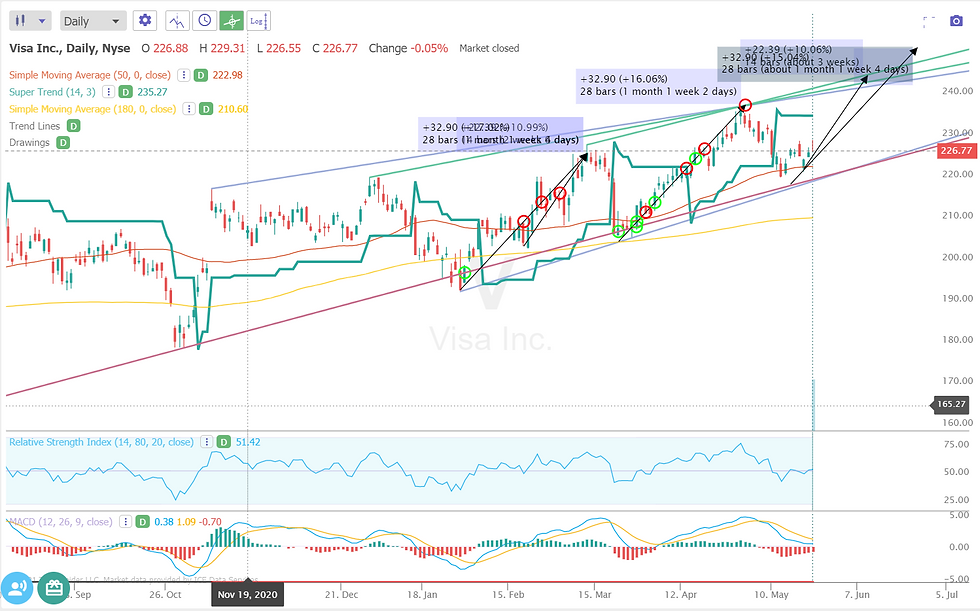The height and width of the screenshot is (611, 980).
Task: Click the Market closed status text
Action: click(x=489, y=48)
